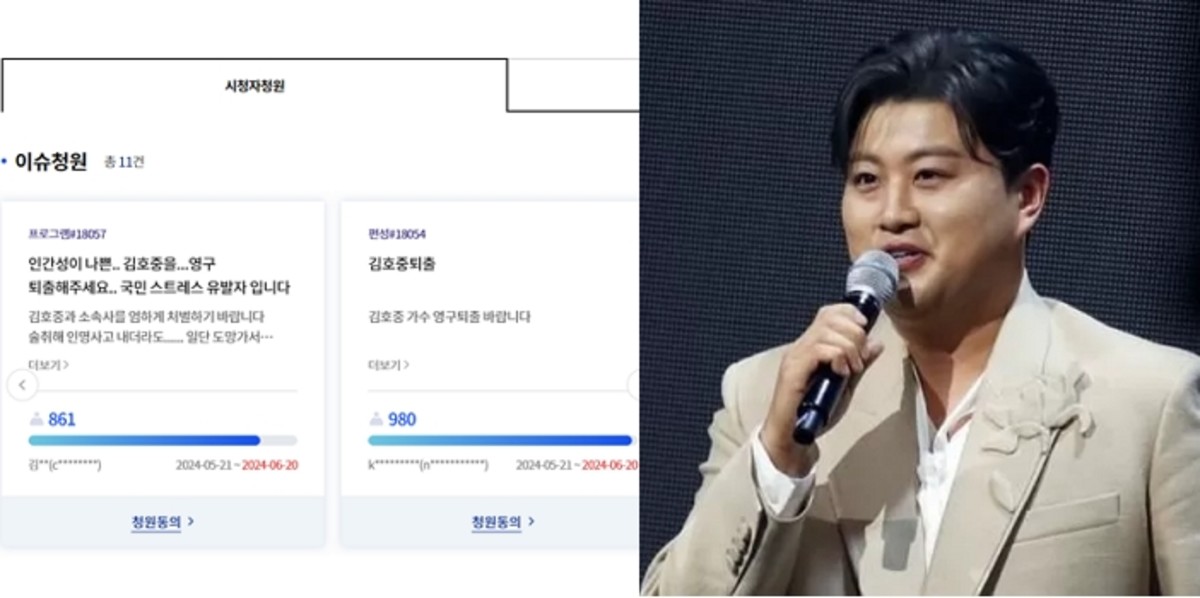Screen dimensions: 1200x598
Task: Open the 인간성이 나쁜.. 김호중을 petition title
Action: [160, 276]
